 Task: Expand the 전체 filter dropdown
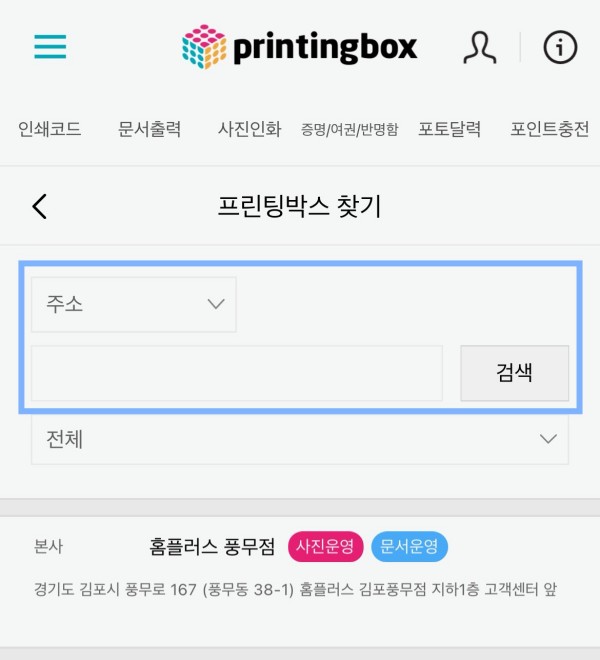point(300,439)
